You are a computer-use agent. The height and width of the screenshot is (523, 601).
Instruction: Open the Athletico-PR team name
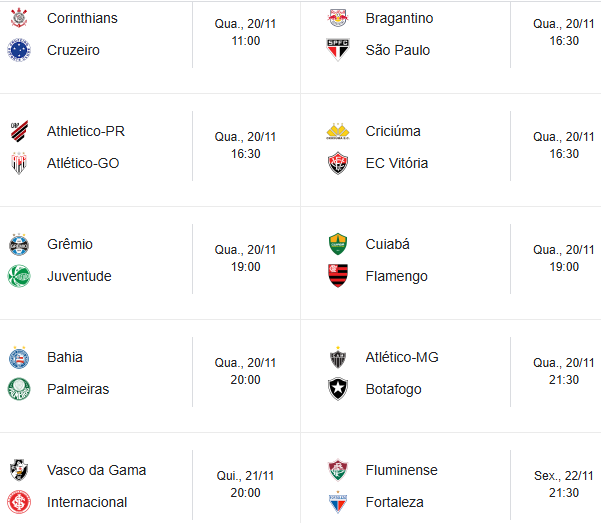click(86, 131)
